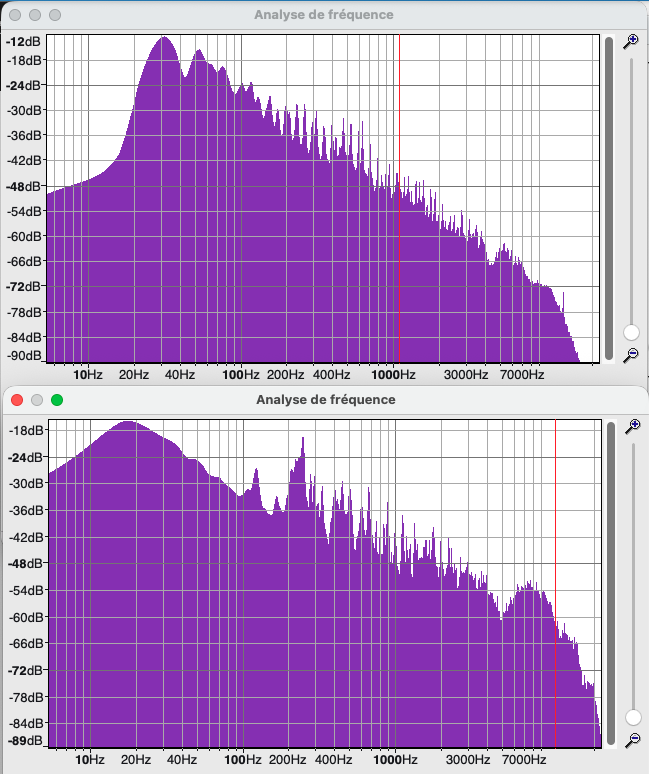Click zoom in magnifier in upper analysis window
The image size is (649, 774).
(x=631, y=42)
